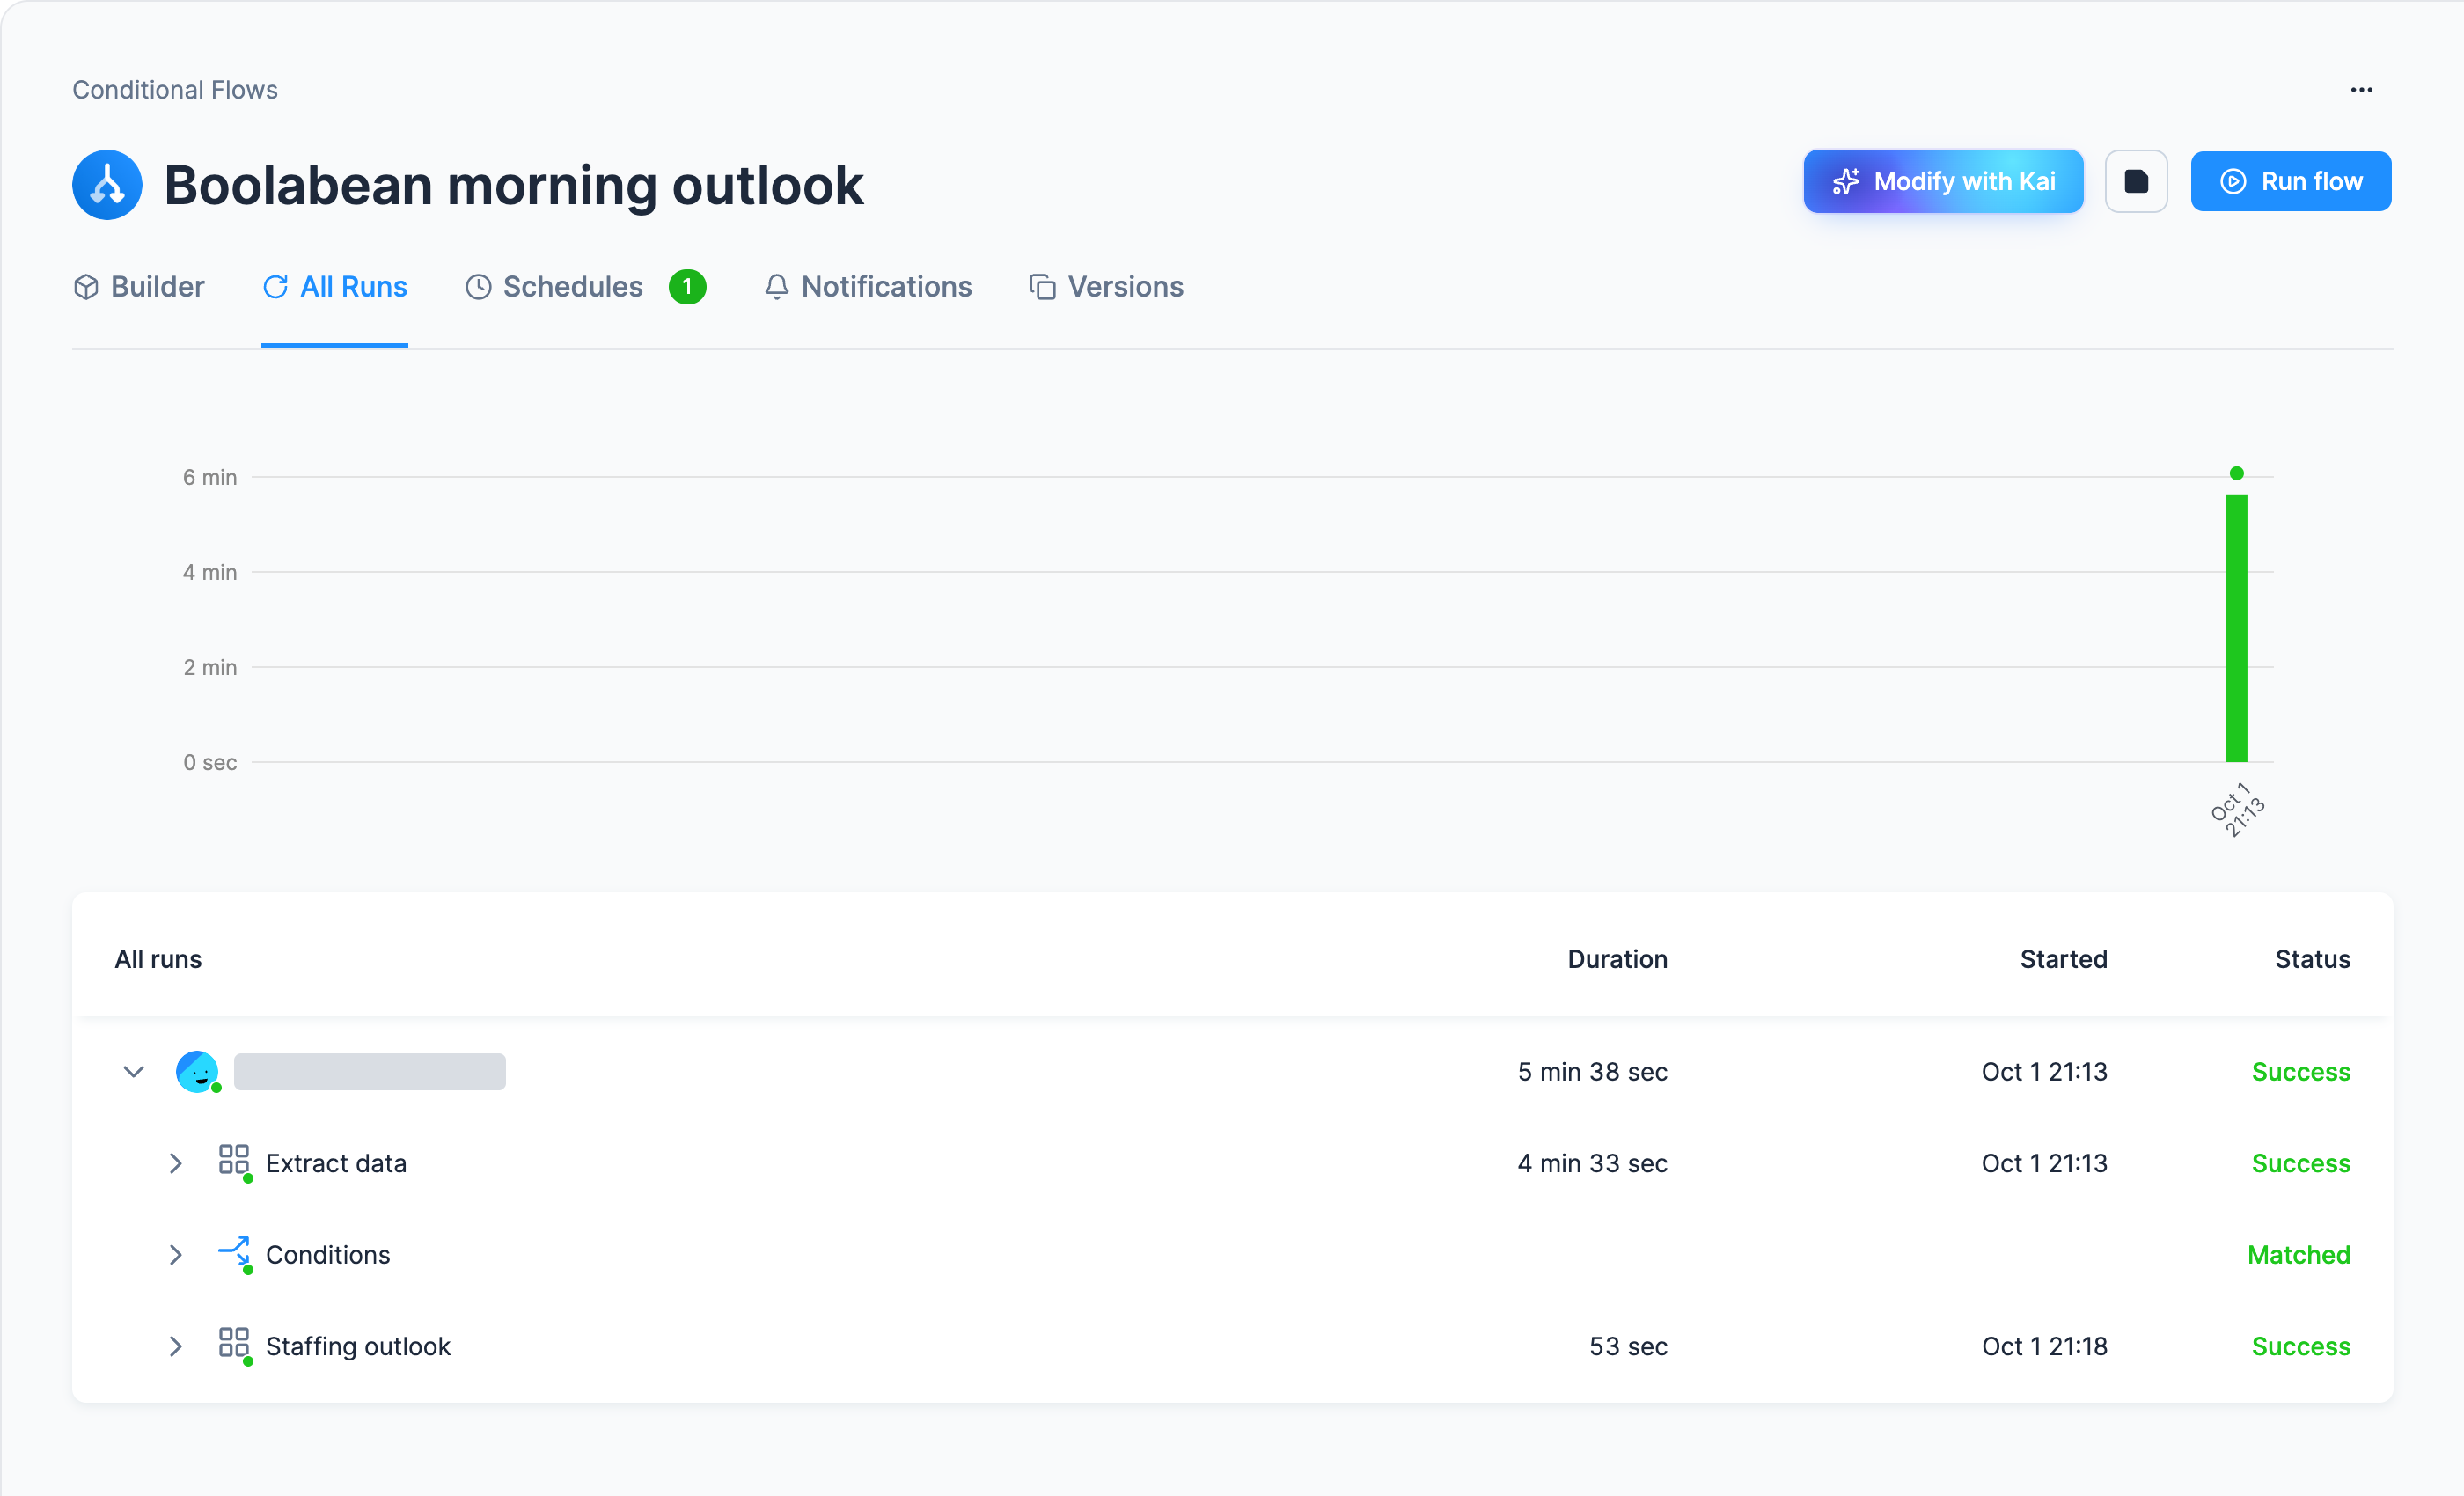Click the Schedules count badge showing 1
2464x1496 pixels.
(x=687, y=287)
